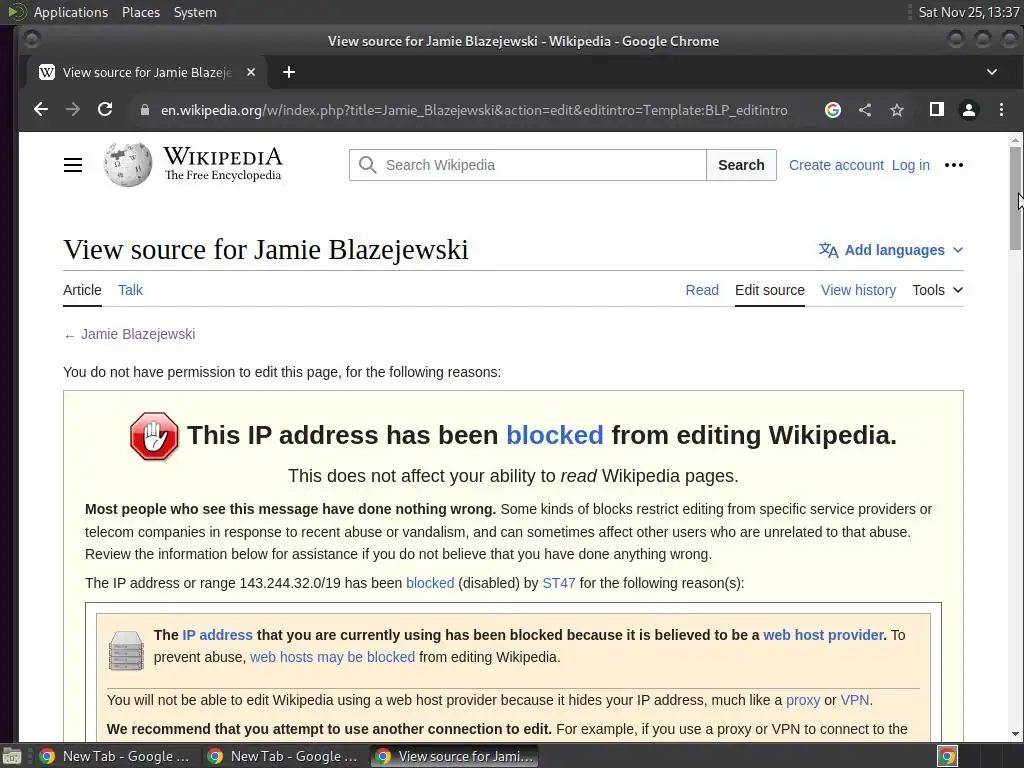Open the Applications menu

click(71, 12)
